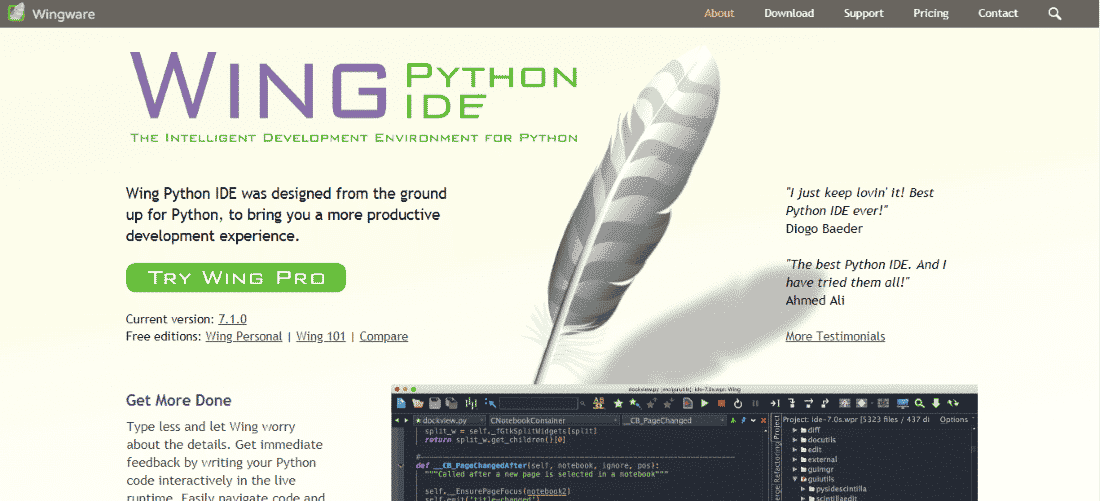Viewport: 1100px width, 501px height.
Task: Expand the pysidescintilla folder
Action: [803, 488]
